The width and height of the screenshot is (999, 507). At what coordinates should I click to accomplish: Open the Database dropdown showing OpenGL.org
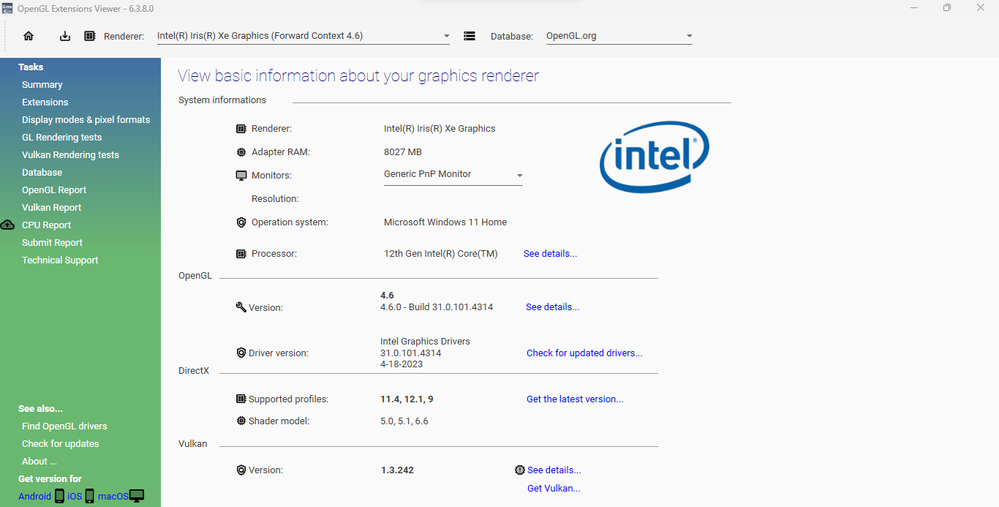click(x=689, y=37)
